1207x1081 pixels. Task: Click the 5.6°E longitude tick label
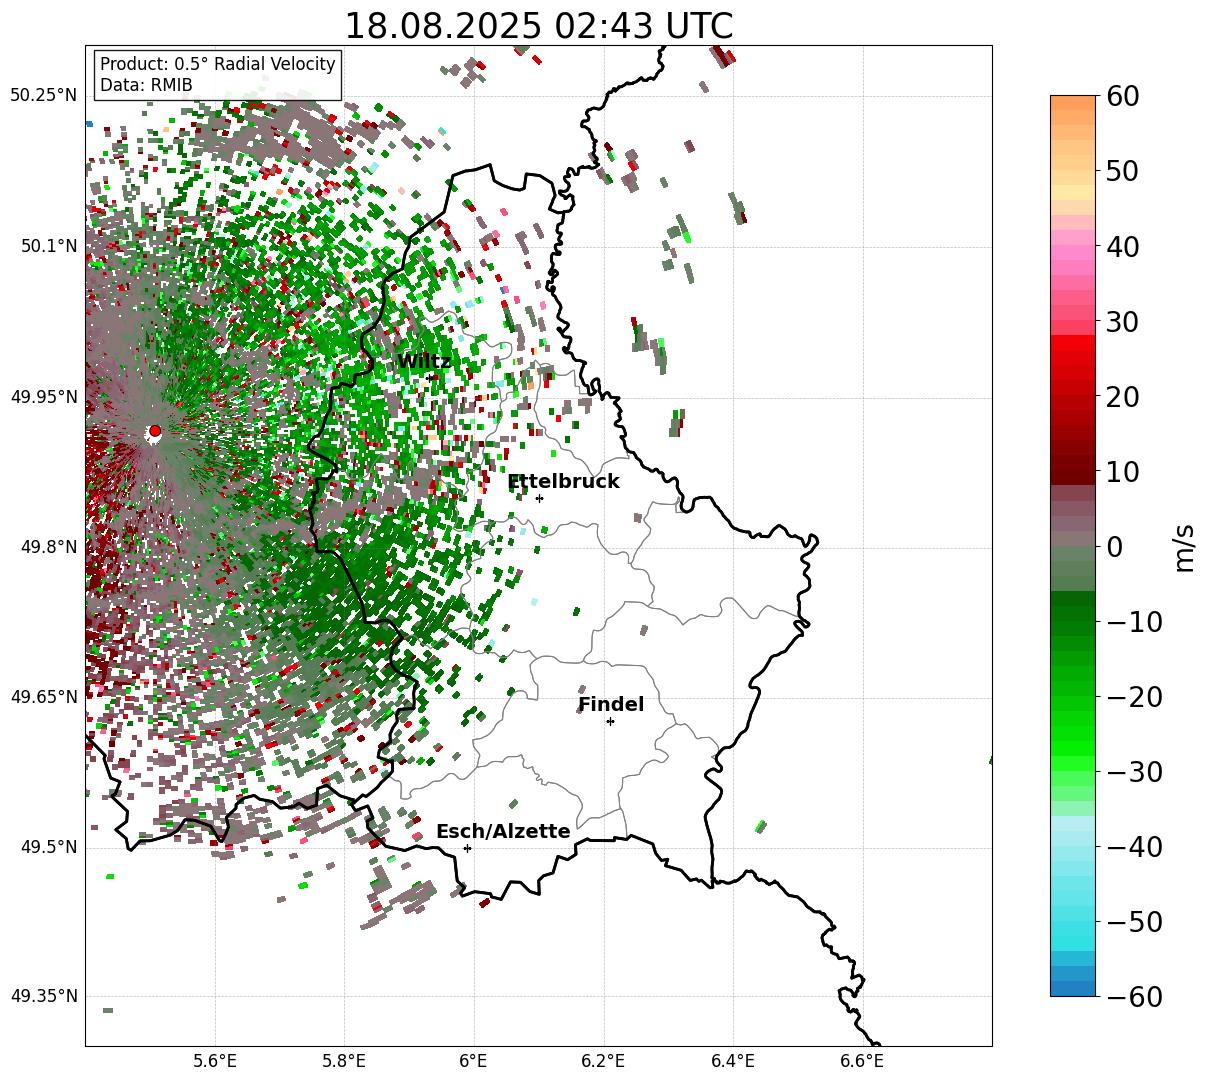[215, 1060]
